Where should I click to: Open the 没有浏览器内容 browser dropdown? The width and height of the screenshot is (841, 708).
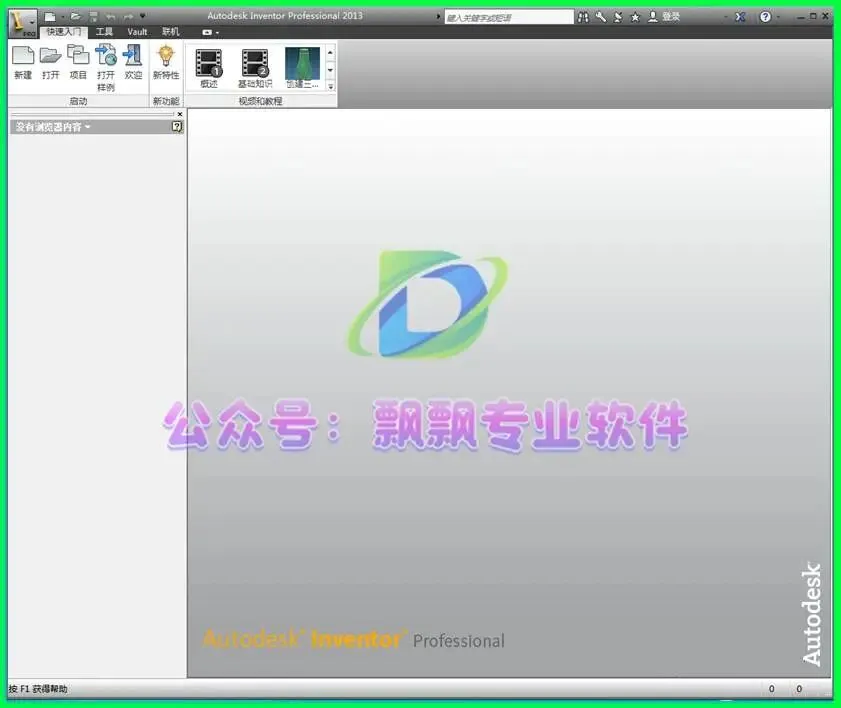pyautogui.click(x=53, y=127)
